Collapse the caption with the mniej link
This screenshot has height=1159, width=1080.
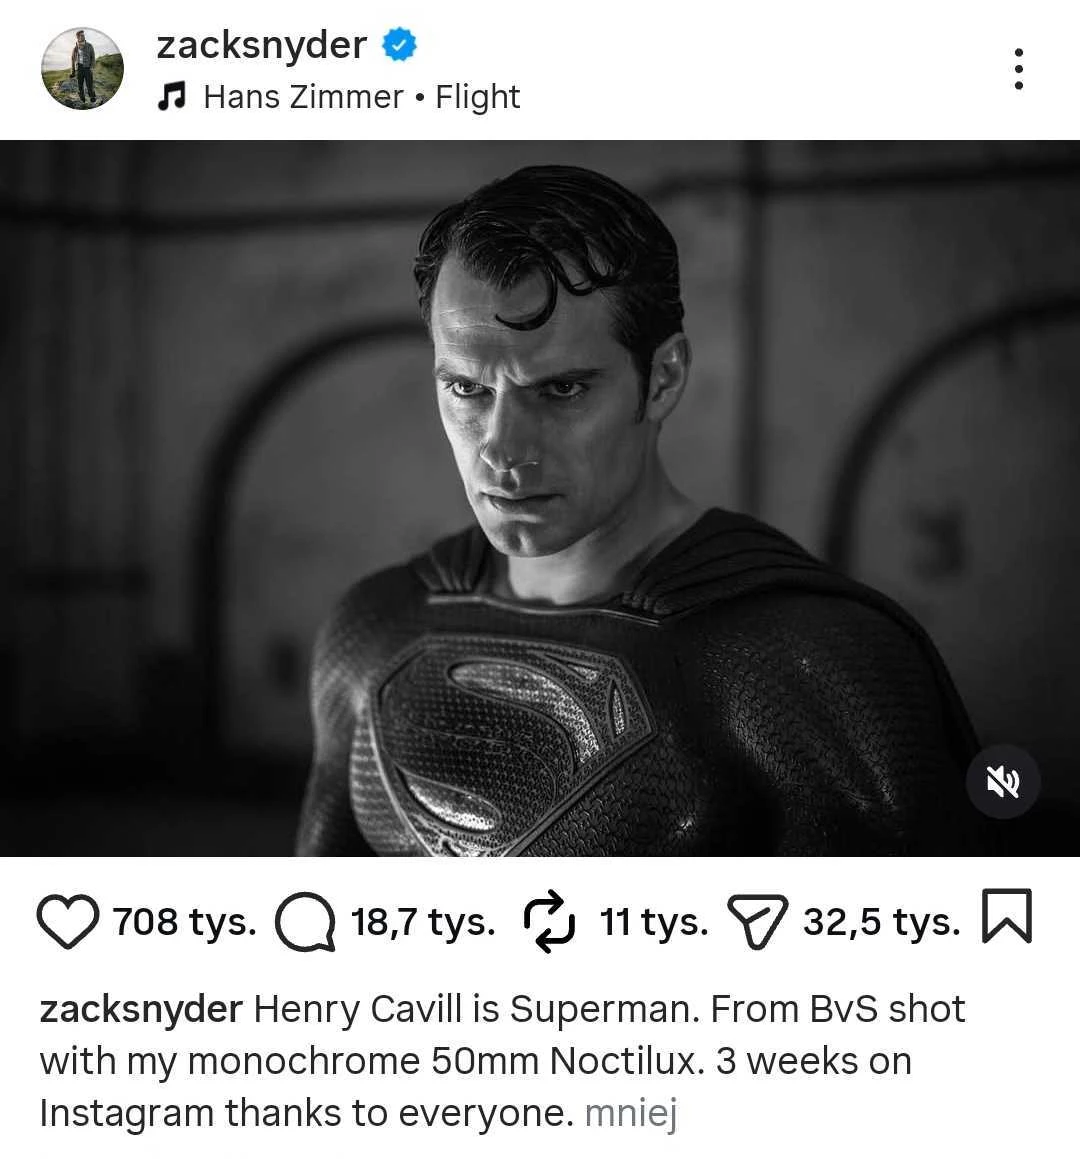(633, 1112)
